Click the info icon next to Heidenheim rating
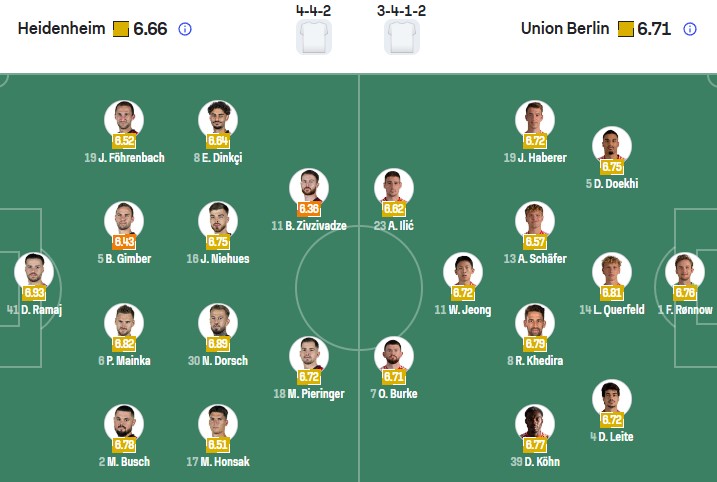 click(x=184, y=29)
